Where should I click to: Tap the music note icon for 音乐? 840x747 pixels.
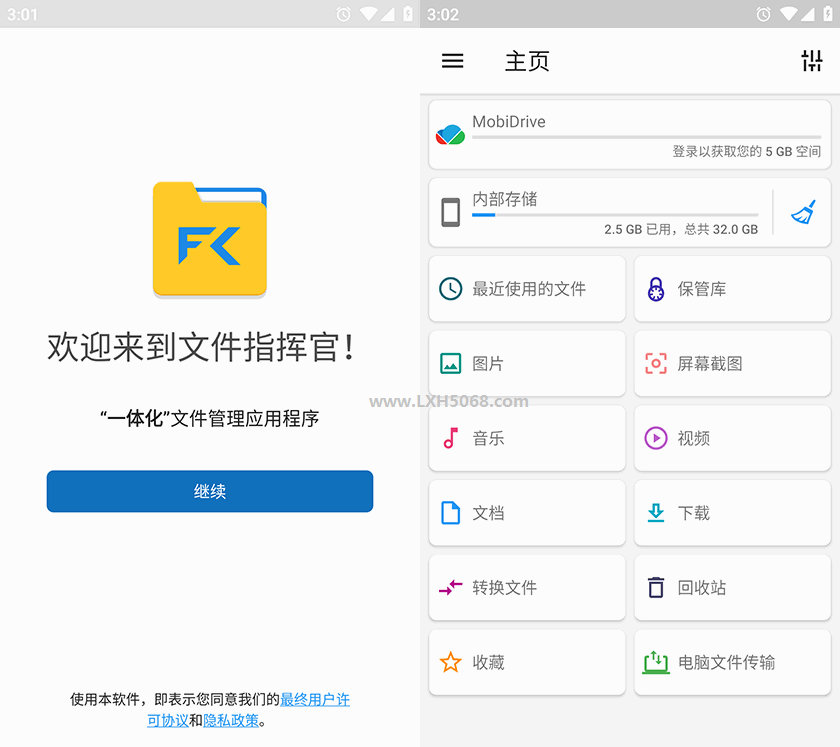coord(451,438)
